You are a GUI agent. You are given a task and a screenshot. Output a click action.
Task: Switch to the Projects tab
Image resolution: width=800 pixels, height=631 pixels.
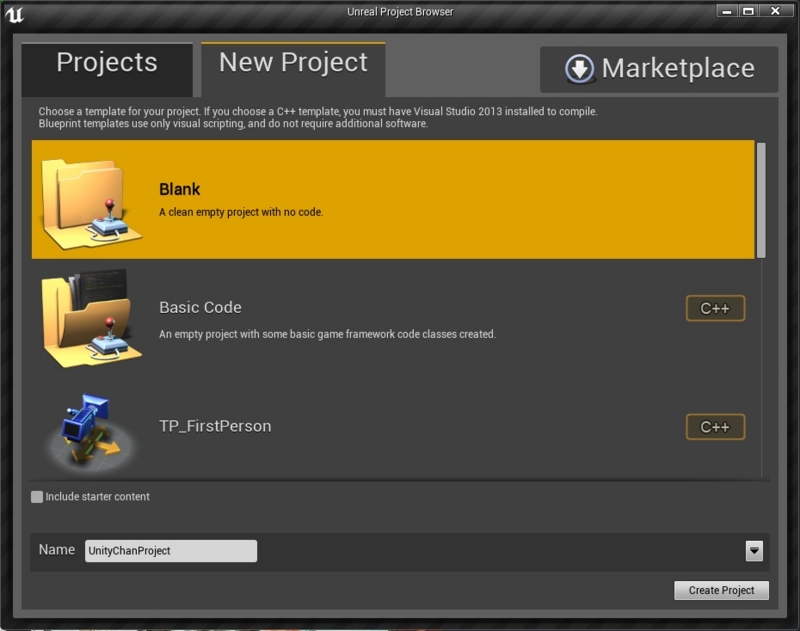coord(107,69)
